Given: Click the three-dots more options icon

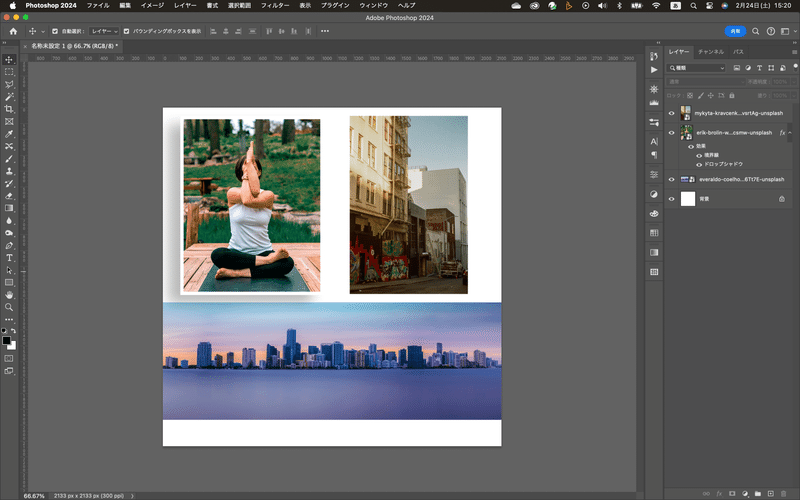Looking at the screenshot, I should click(325, 31).
